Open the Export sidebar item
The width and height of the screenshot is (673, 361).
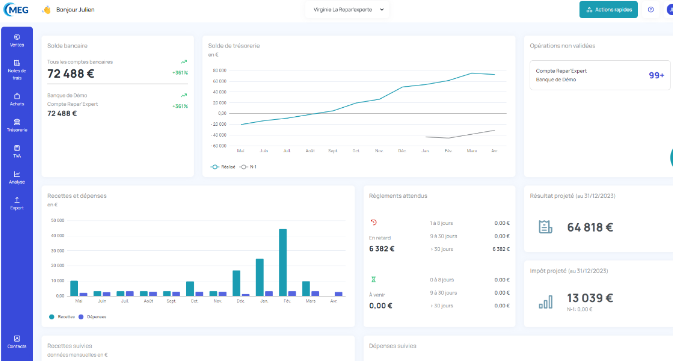tap(17, 203)
